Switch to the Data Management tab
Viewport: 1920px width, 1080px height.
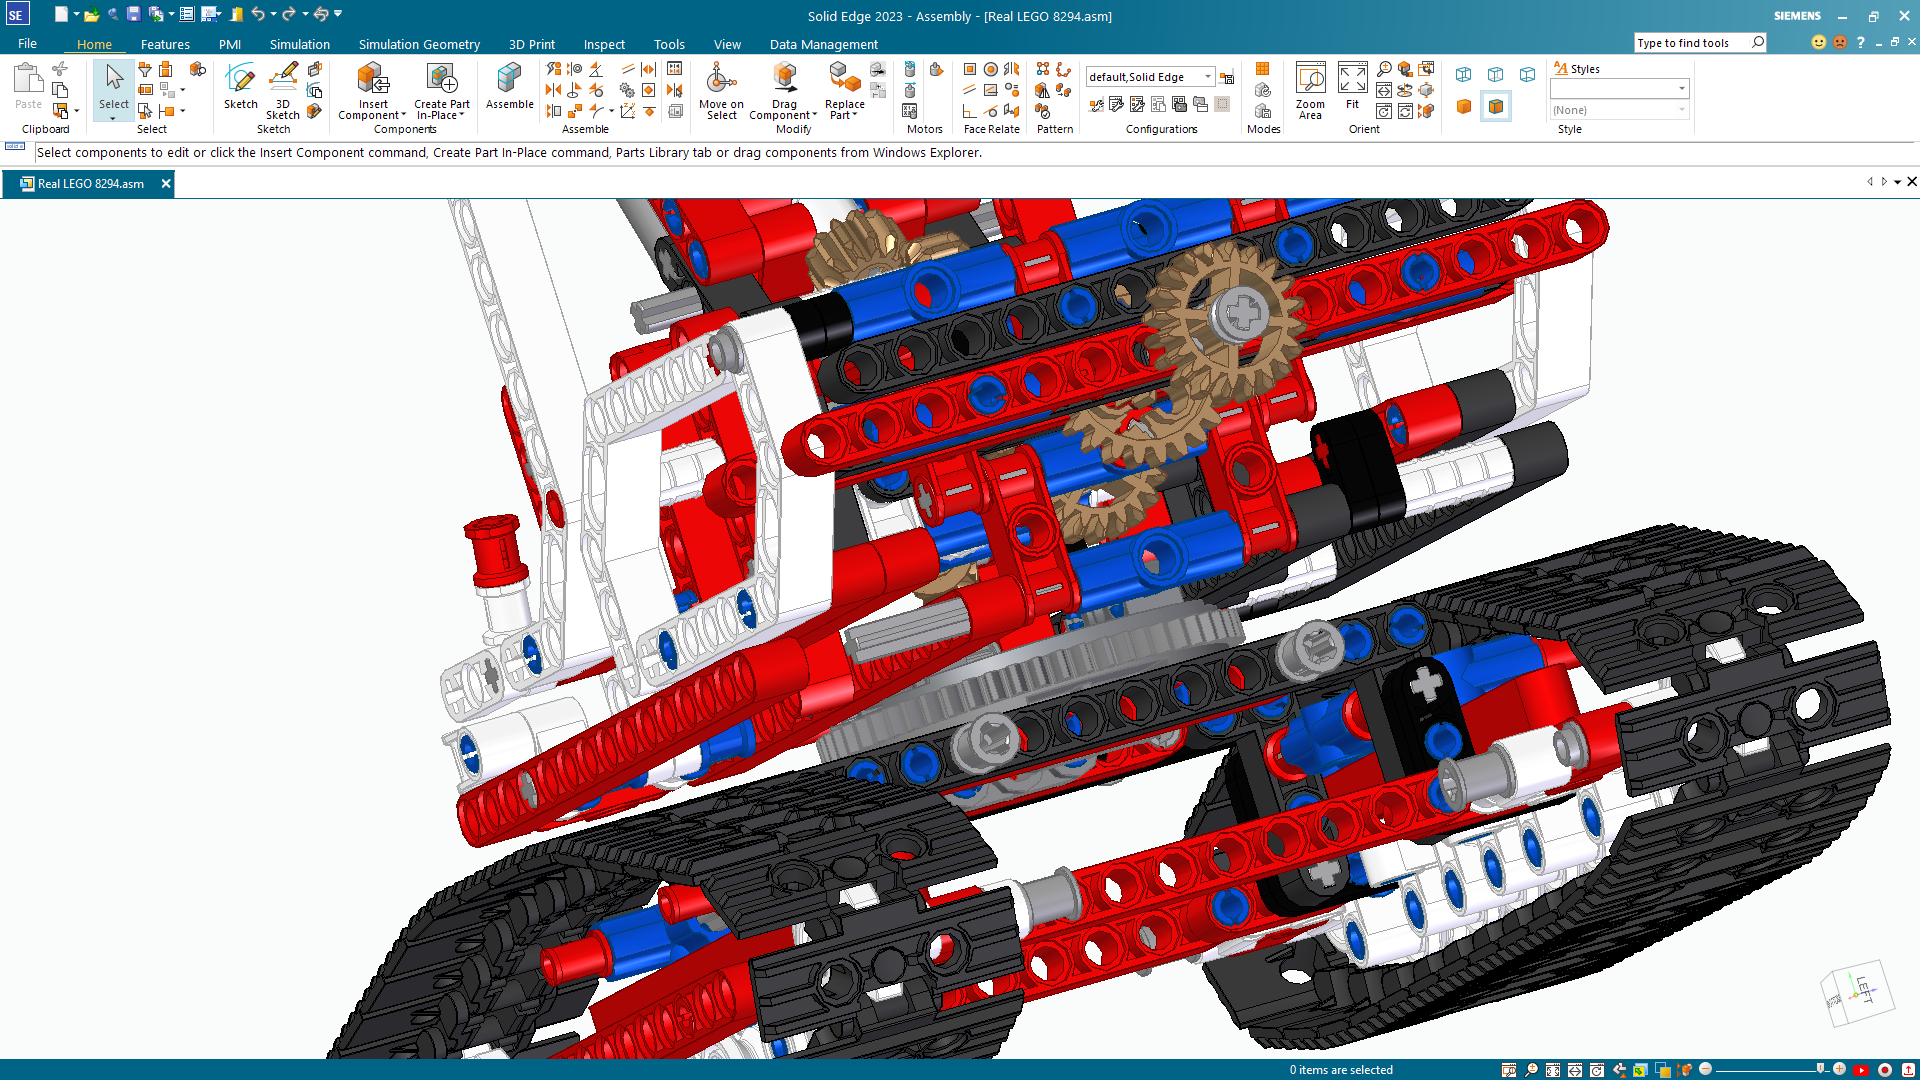[x=823, y=44]
